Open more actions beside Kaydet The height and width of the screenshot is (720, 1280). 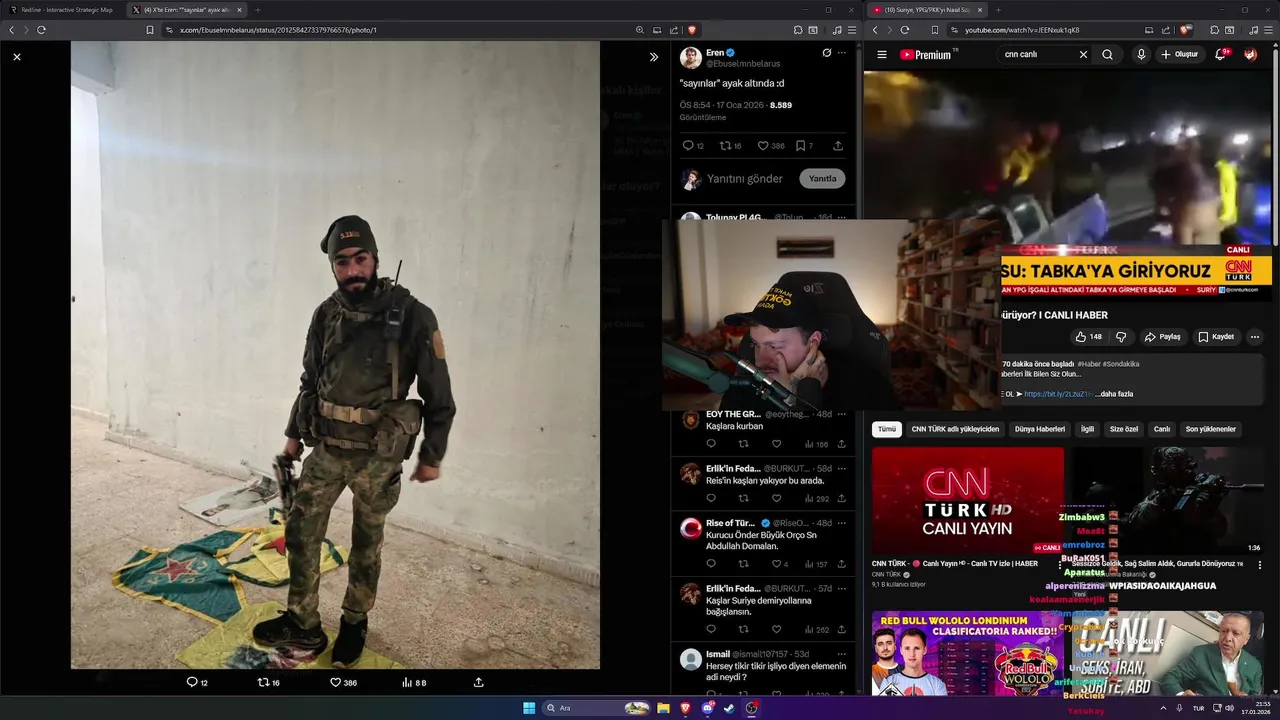tap(1255, 337)
